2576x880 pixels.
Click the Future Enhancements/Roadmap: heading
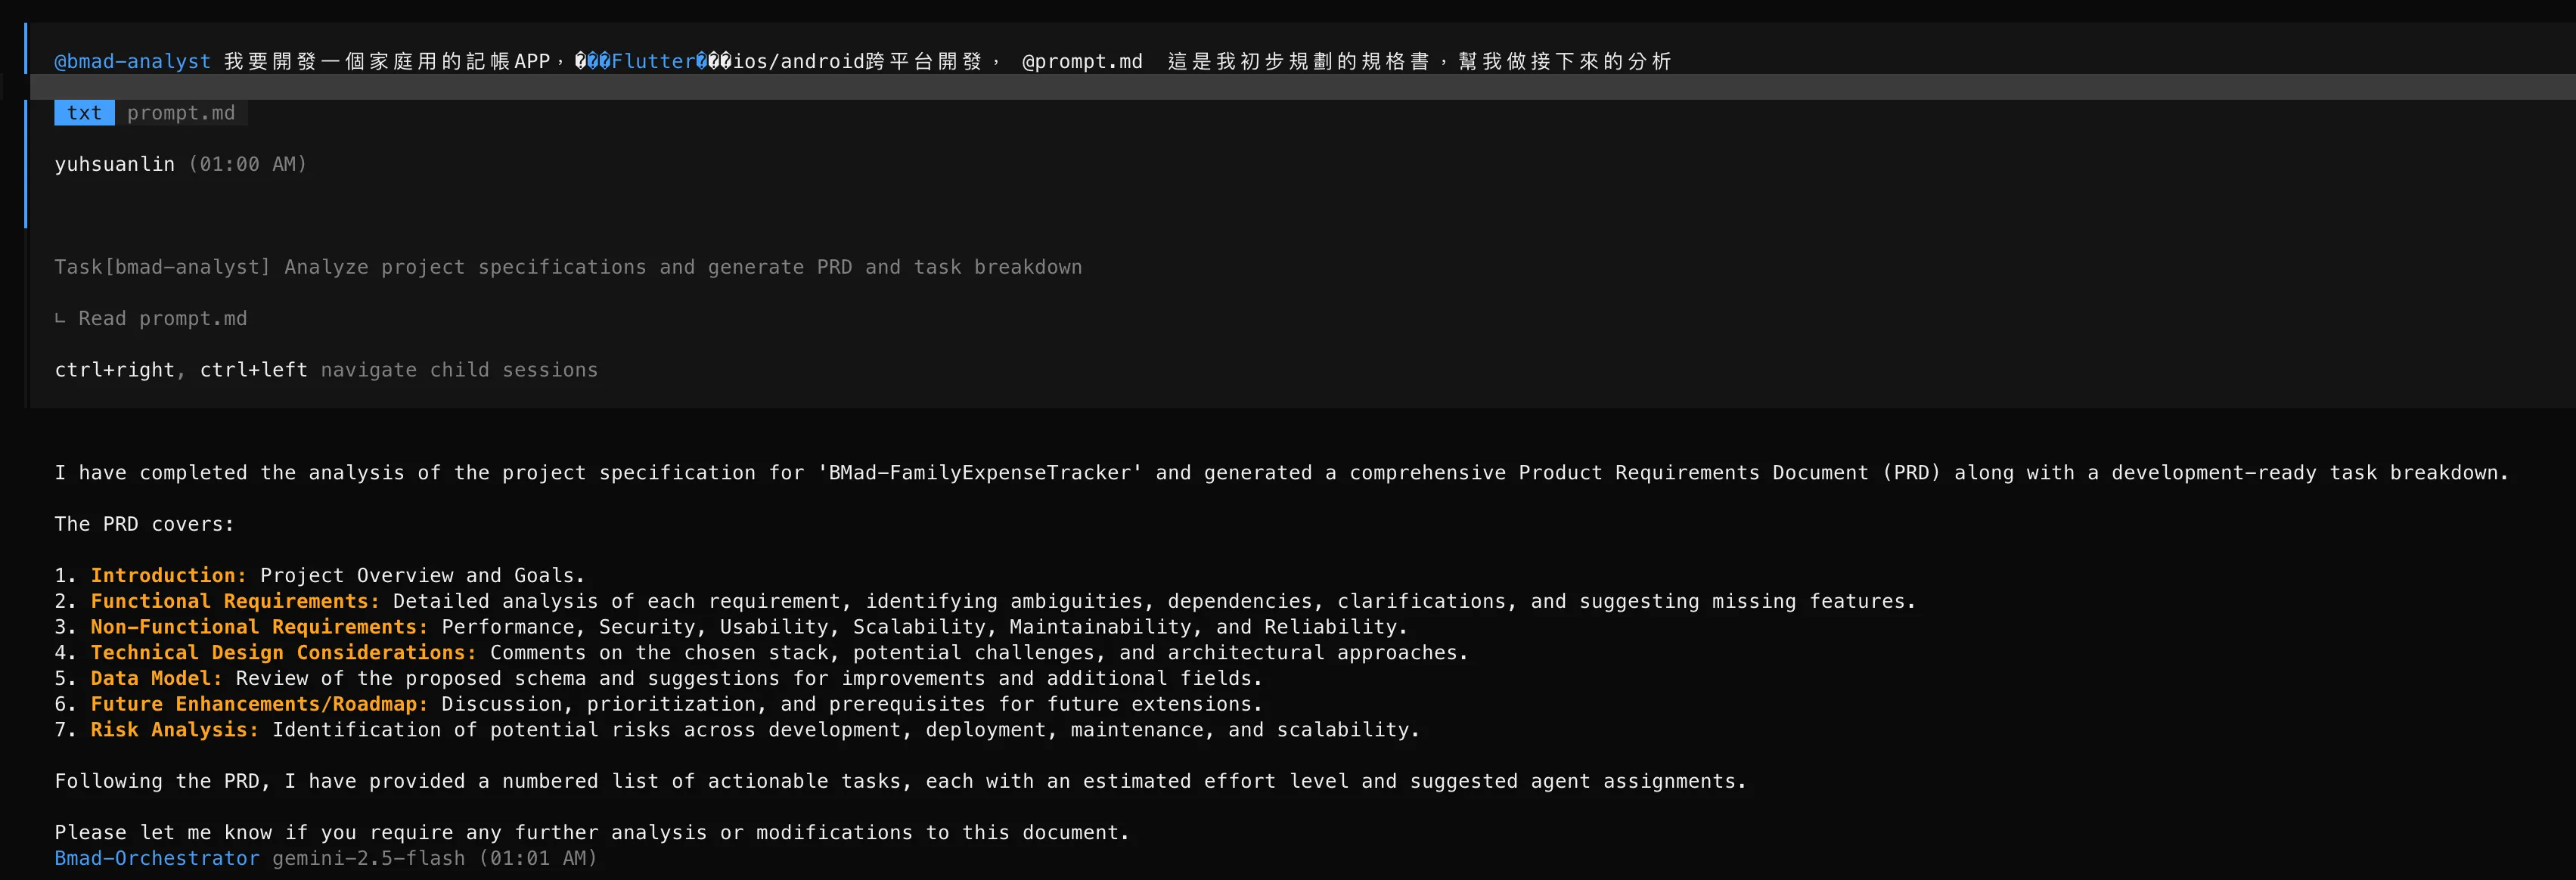(x=259, y=704)
